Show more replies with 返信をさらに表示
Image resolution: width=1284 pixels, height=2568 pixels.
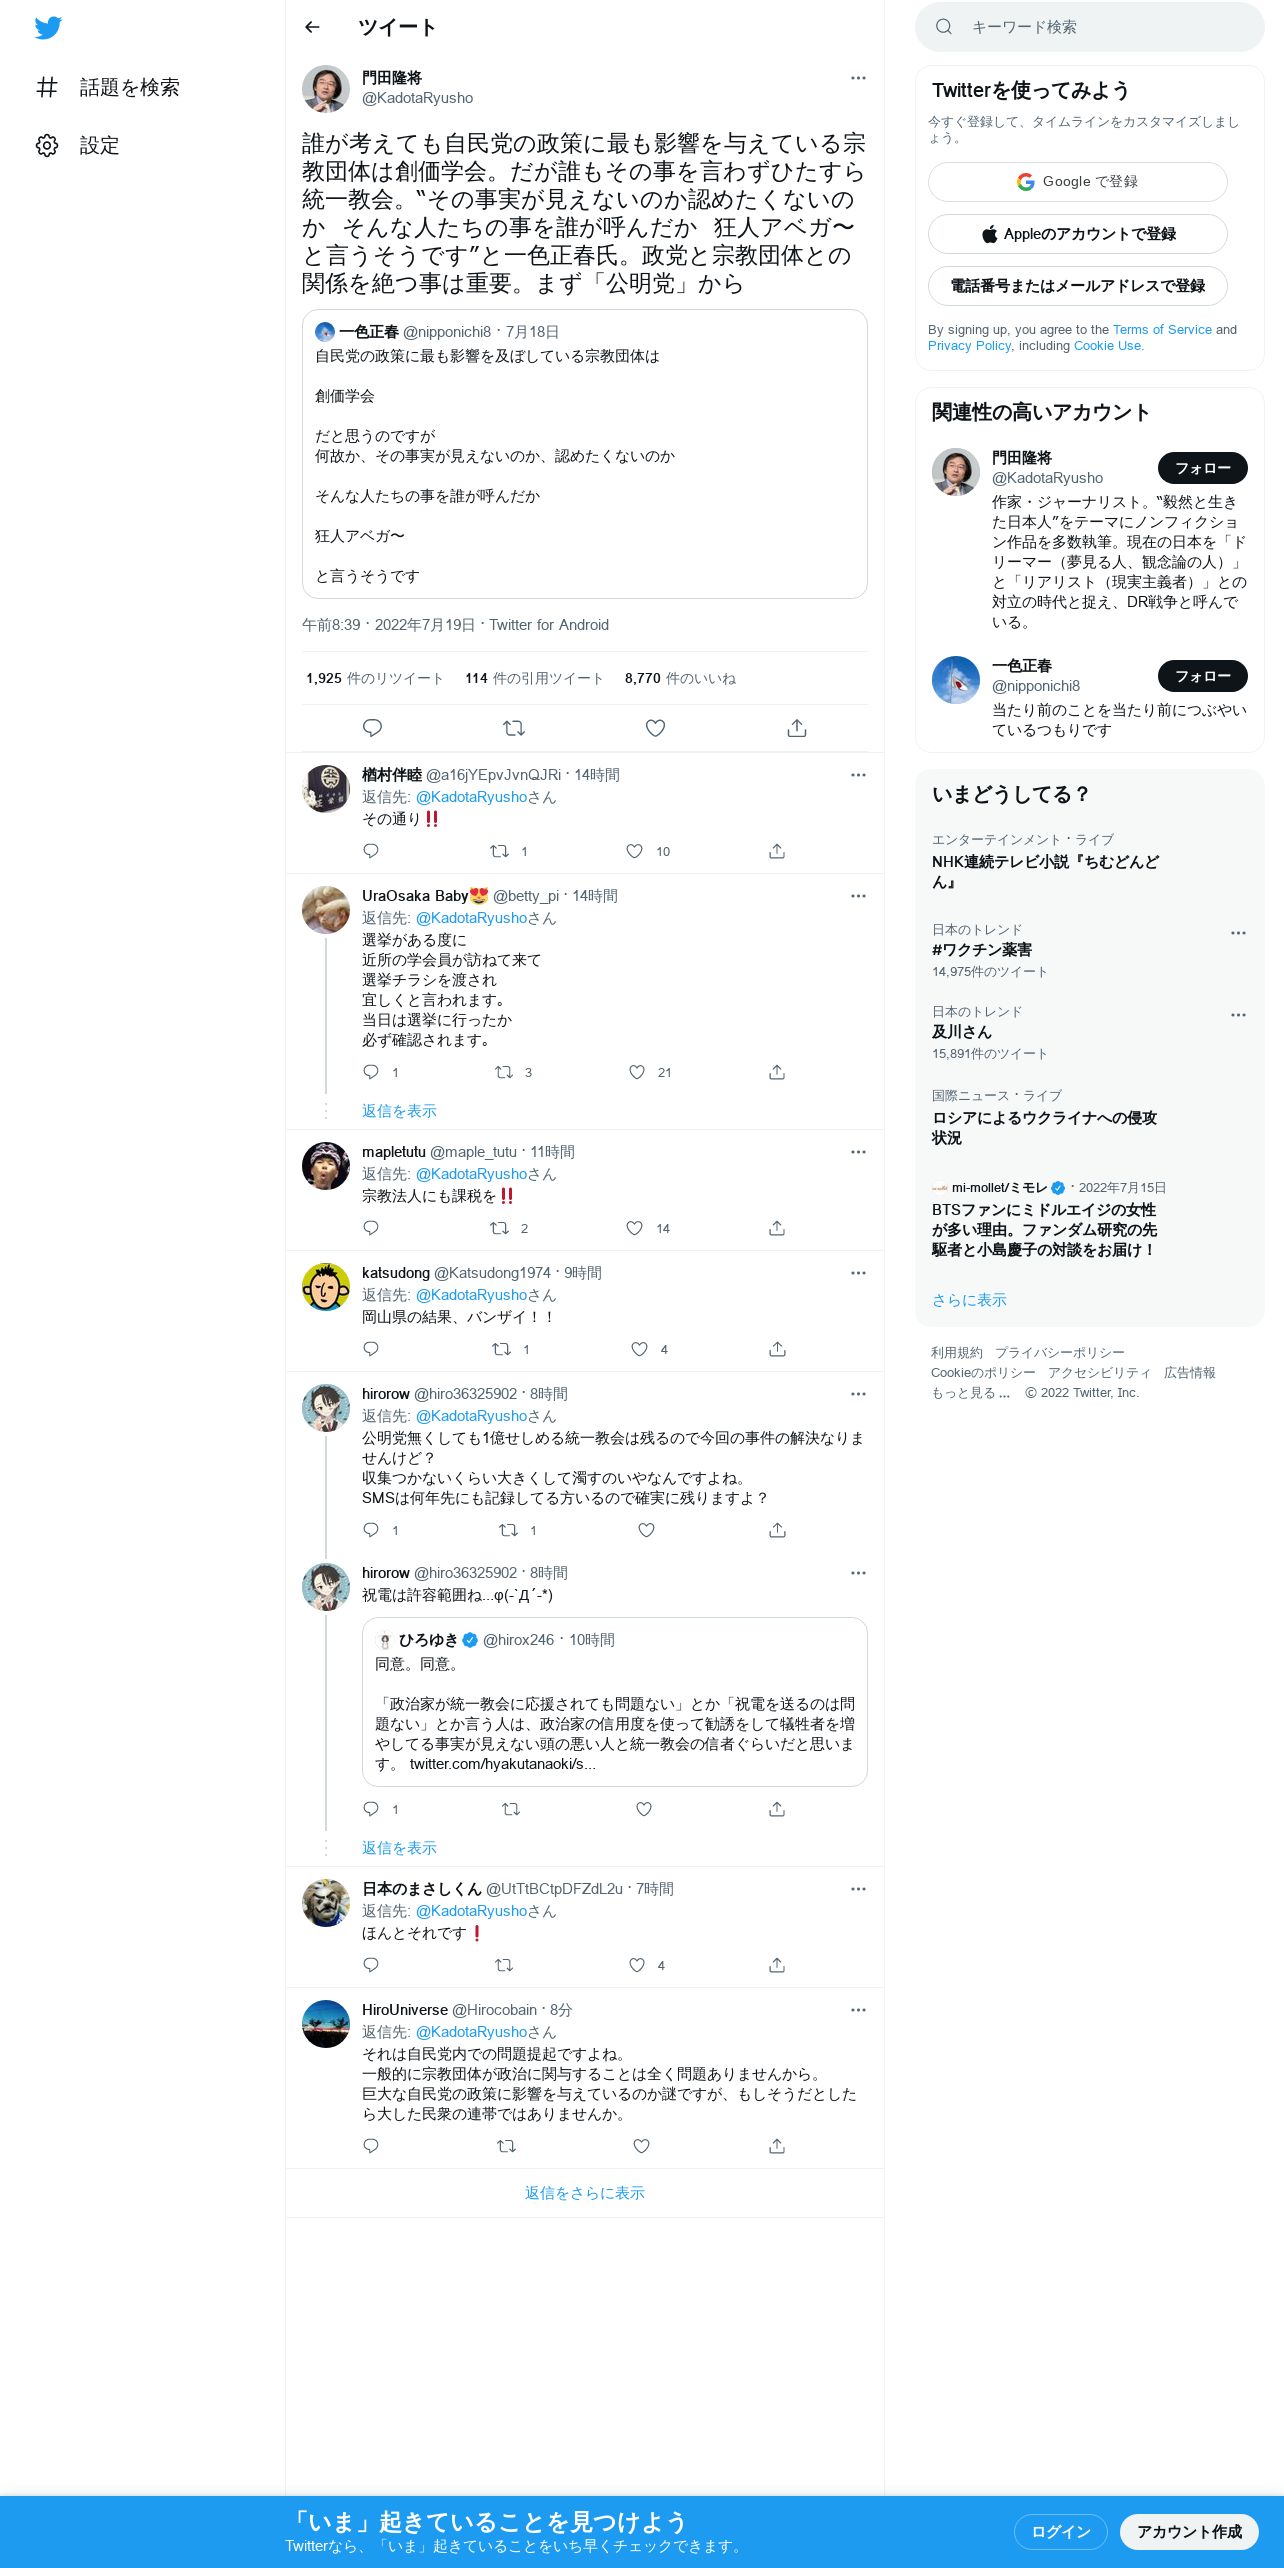(x=585, y=2193)
